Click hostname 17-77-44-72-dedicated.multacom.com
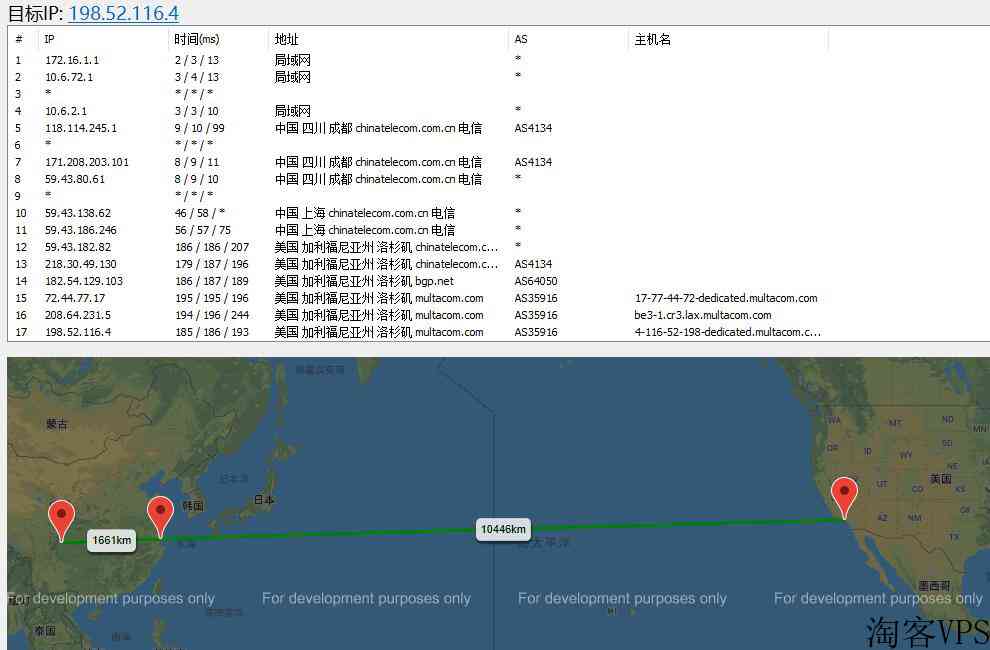The width and height of the screenshot is (990, 650). pos(725,299)
